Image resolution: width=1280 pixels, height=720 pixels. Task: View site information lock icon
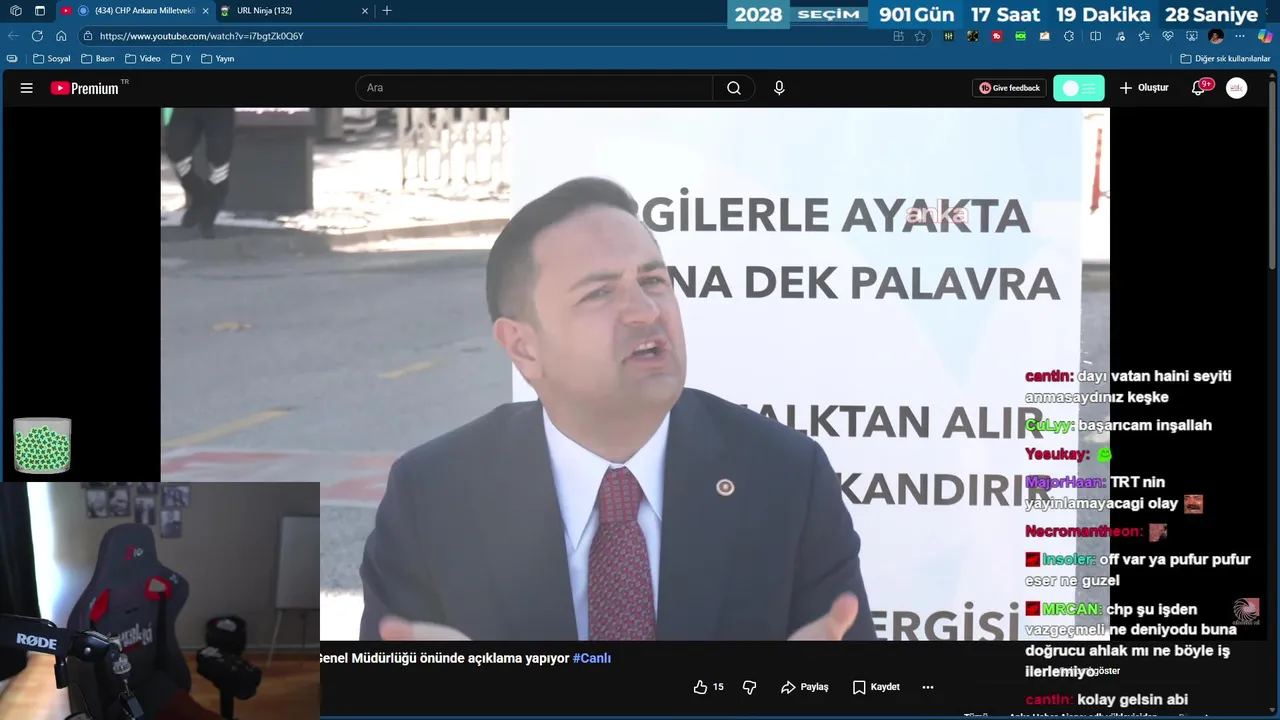click(x=88, y=36)
